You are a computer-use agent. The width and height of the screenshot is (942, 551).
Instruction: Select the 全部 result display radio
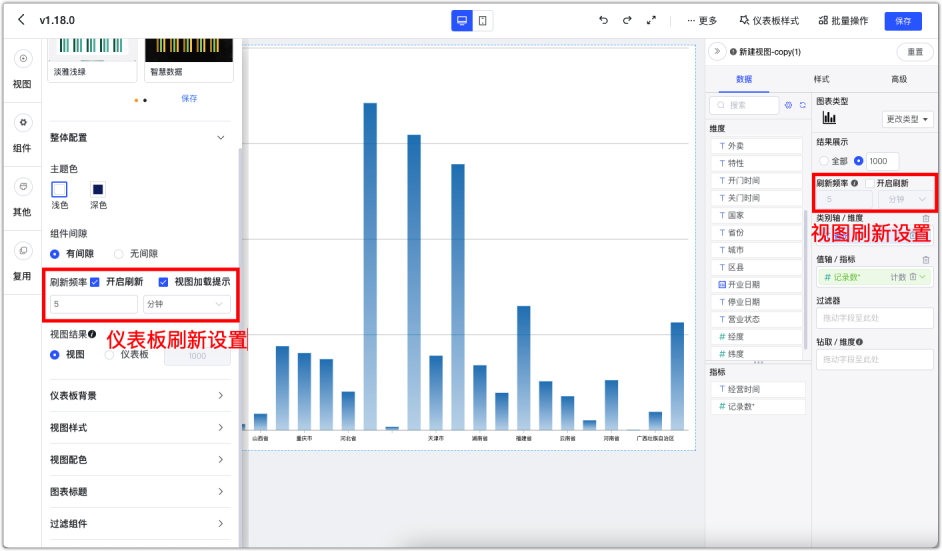pos(824,161)
